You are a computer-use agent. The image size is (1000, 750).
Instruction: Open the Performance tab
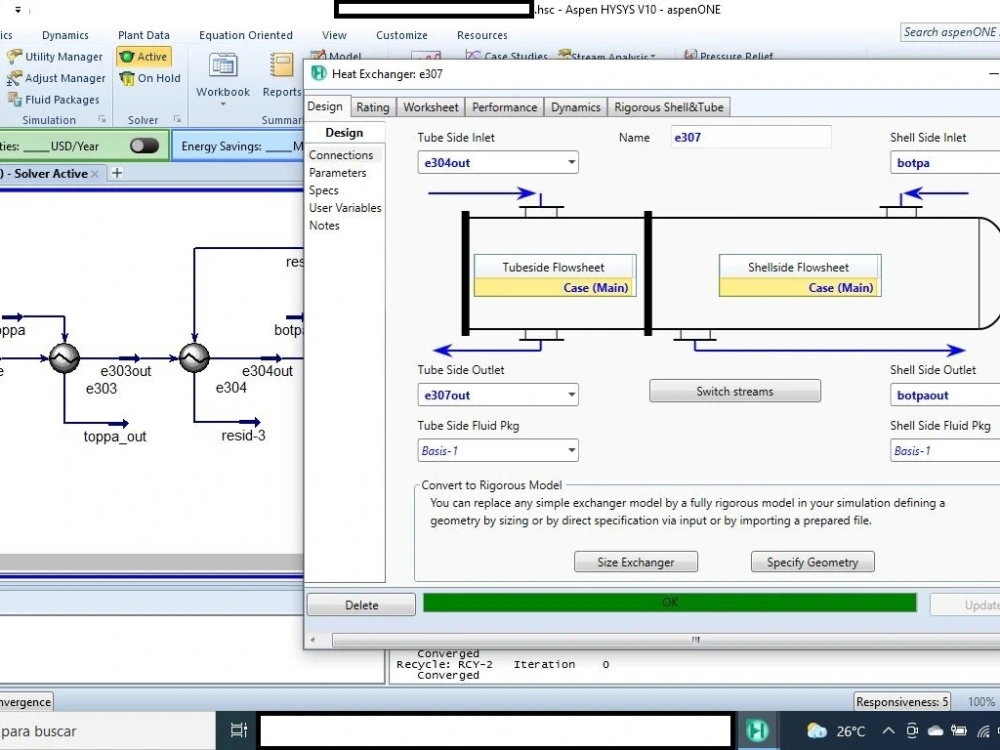pos(504,107)
